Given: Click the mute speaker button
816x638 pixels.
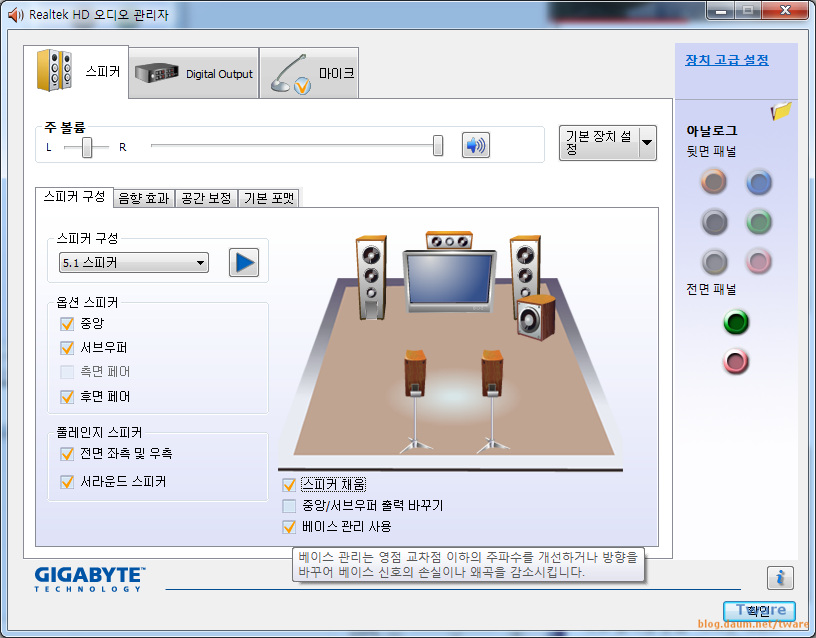Looking at the screenshot, I should pos(476,145).
